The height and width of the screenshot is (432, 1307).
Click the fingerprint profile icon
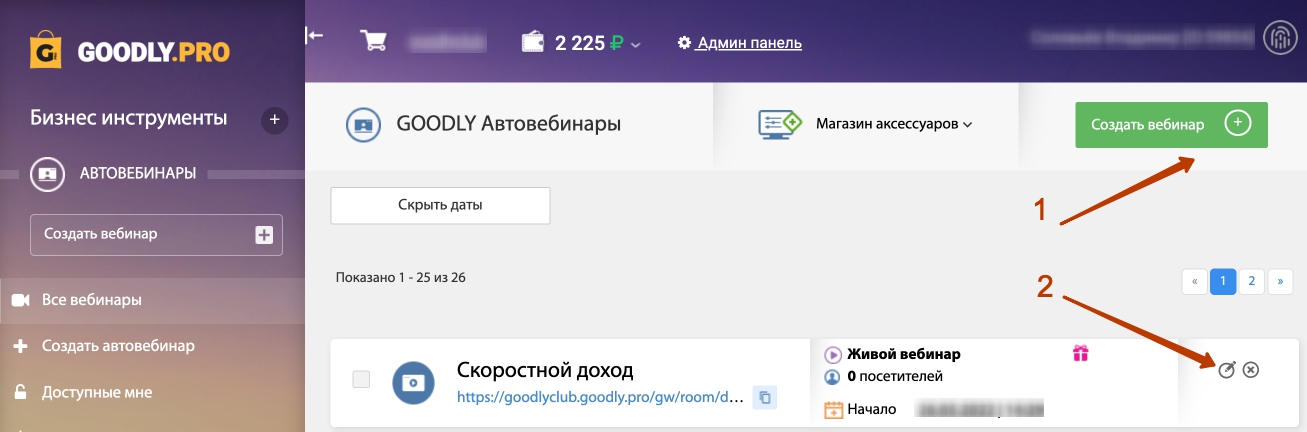pyautogui.click(x=1280, y=38)
